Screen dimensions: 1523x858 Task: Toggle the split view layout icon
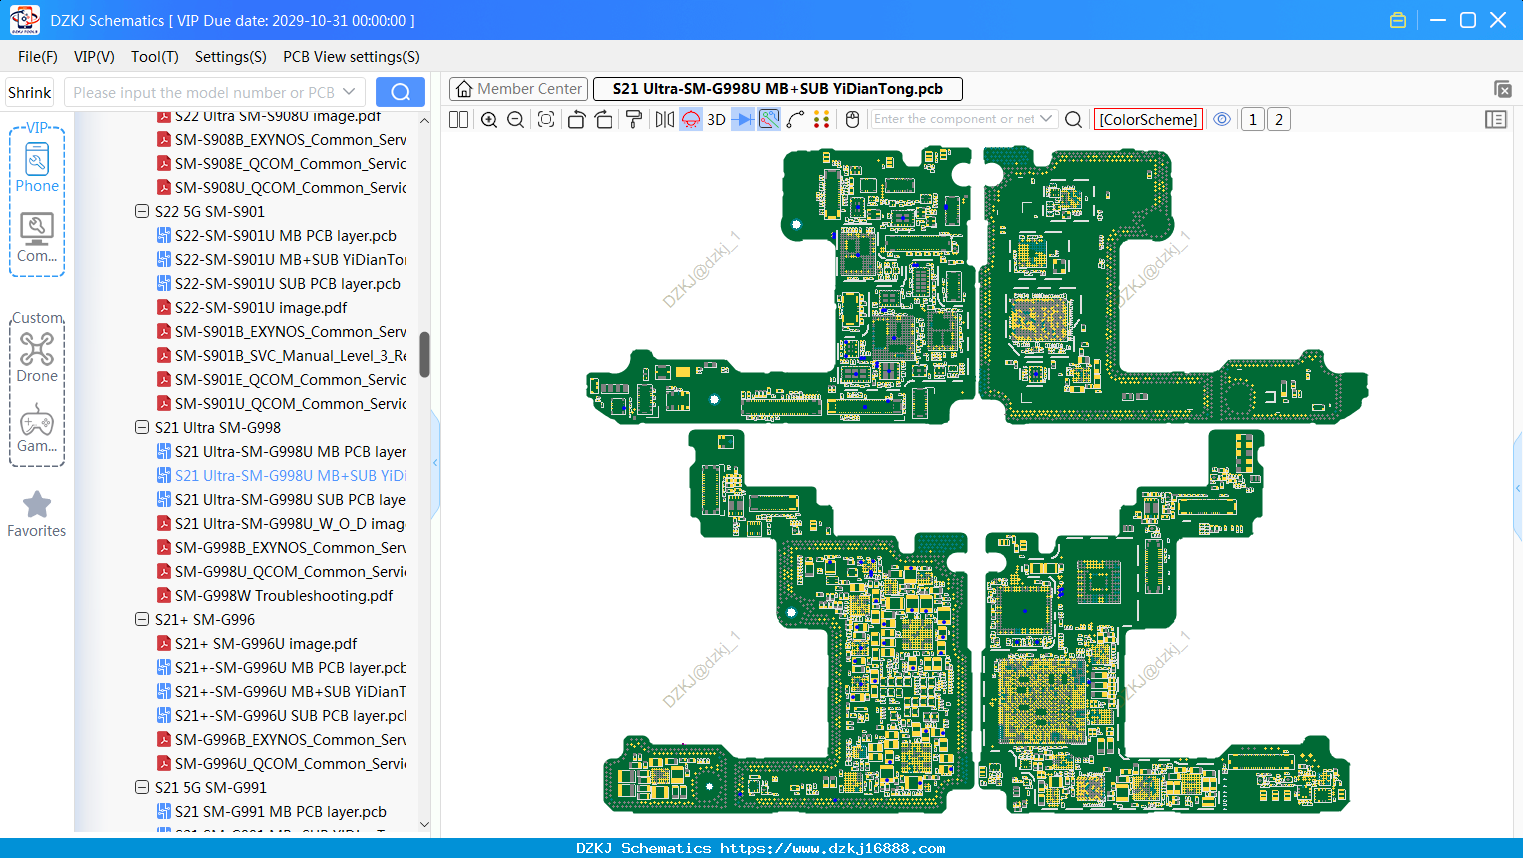click(x=458, y=120)
